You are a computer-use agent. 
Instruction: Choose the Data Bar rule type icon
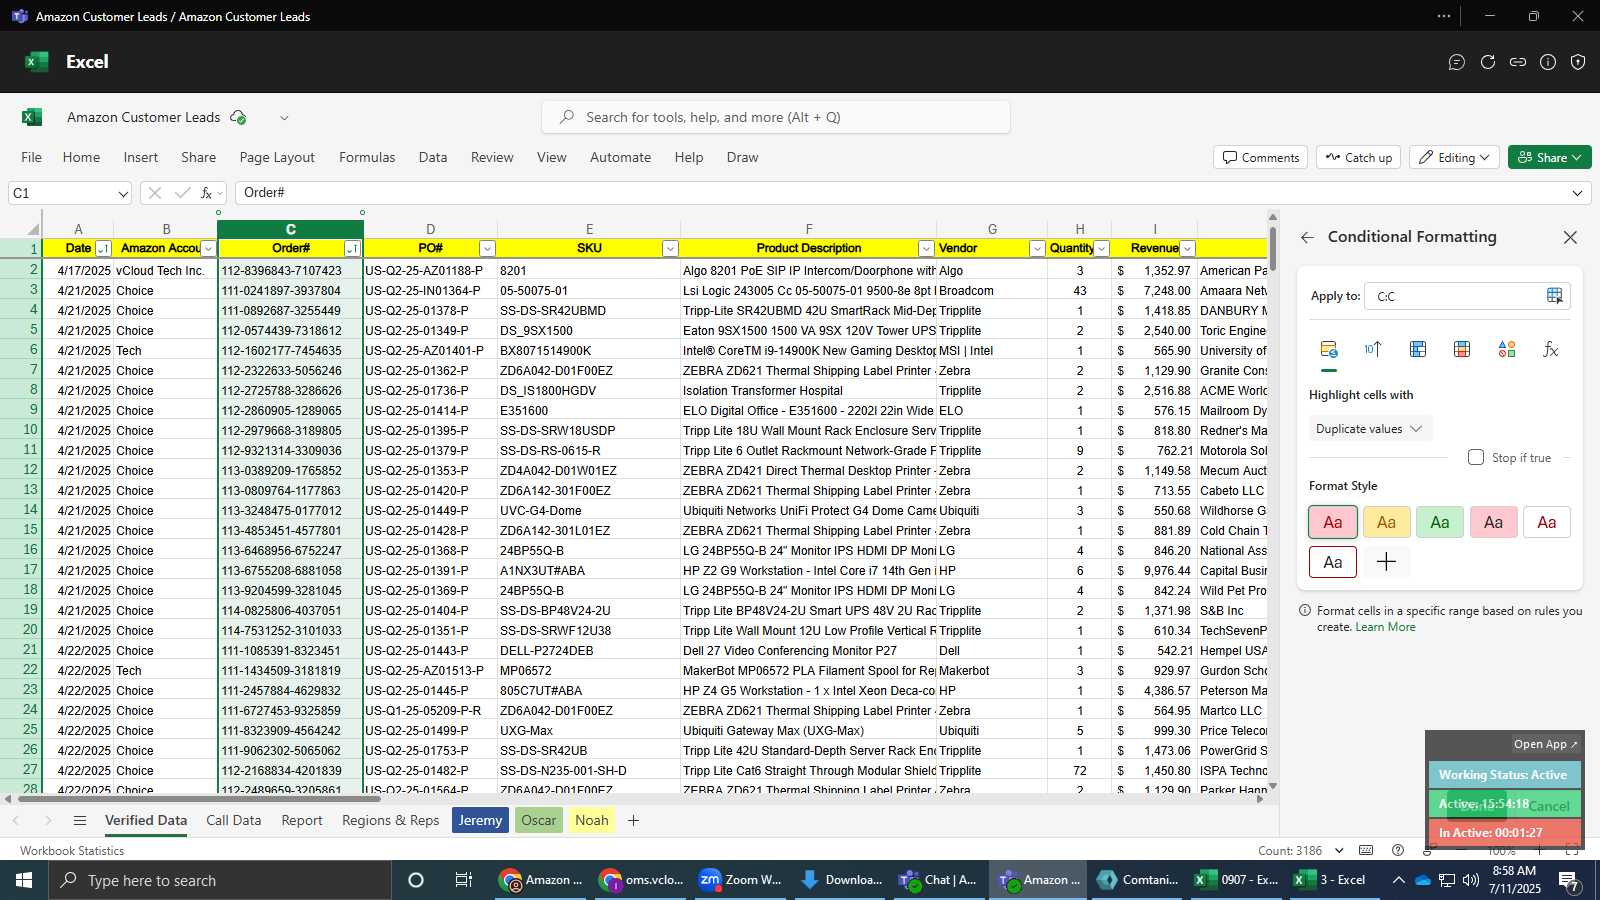(1417, 349)
